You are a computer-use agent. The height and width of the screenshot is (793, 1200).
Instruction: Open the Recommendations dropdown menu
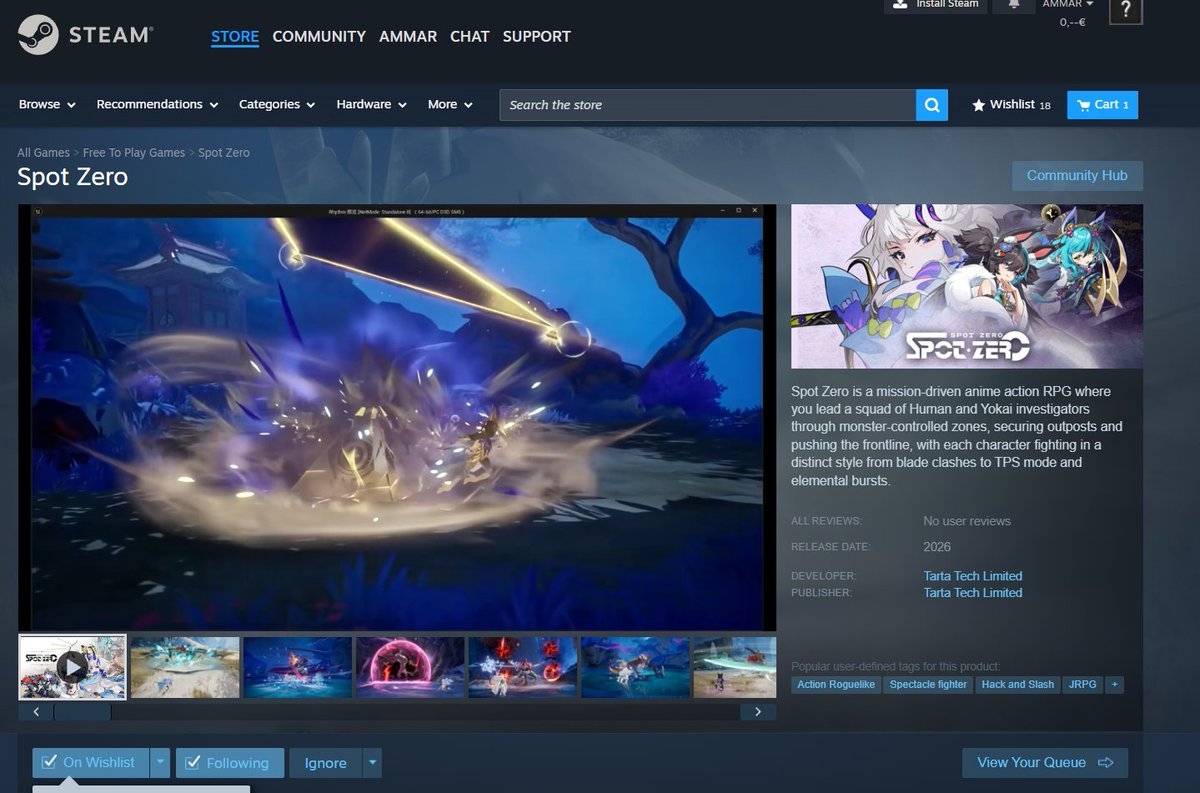click(x=156, y=104)
